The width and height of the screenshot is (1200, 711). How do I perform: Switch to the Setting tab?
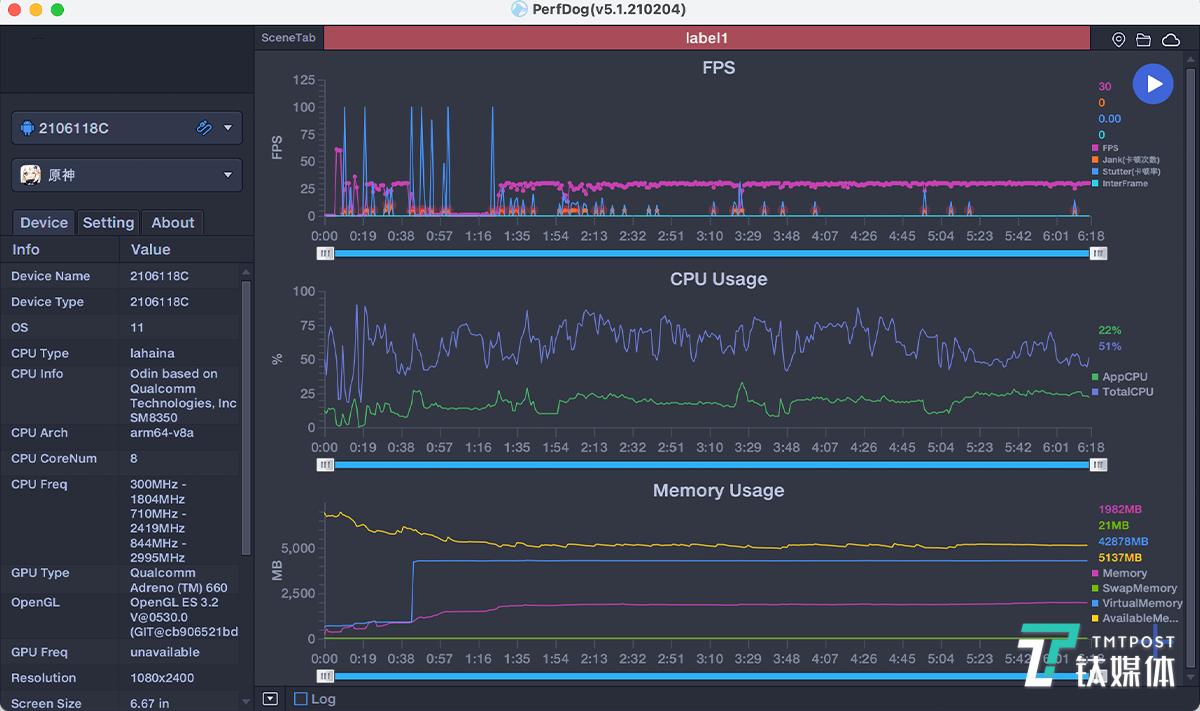point(108,223)
